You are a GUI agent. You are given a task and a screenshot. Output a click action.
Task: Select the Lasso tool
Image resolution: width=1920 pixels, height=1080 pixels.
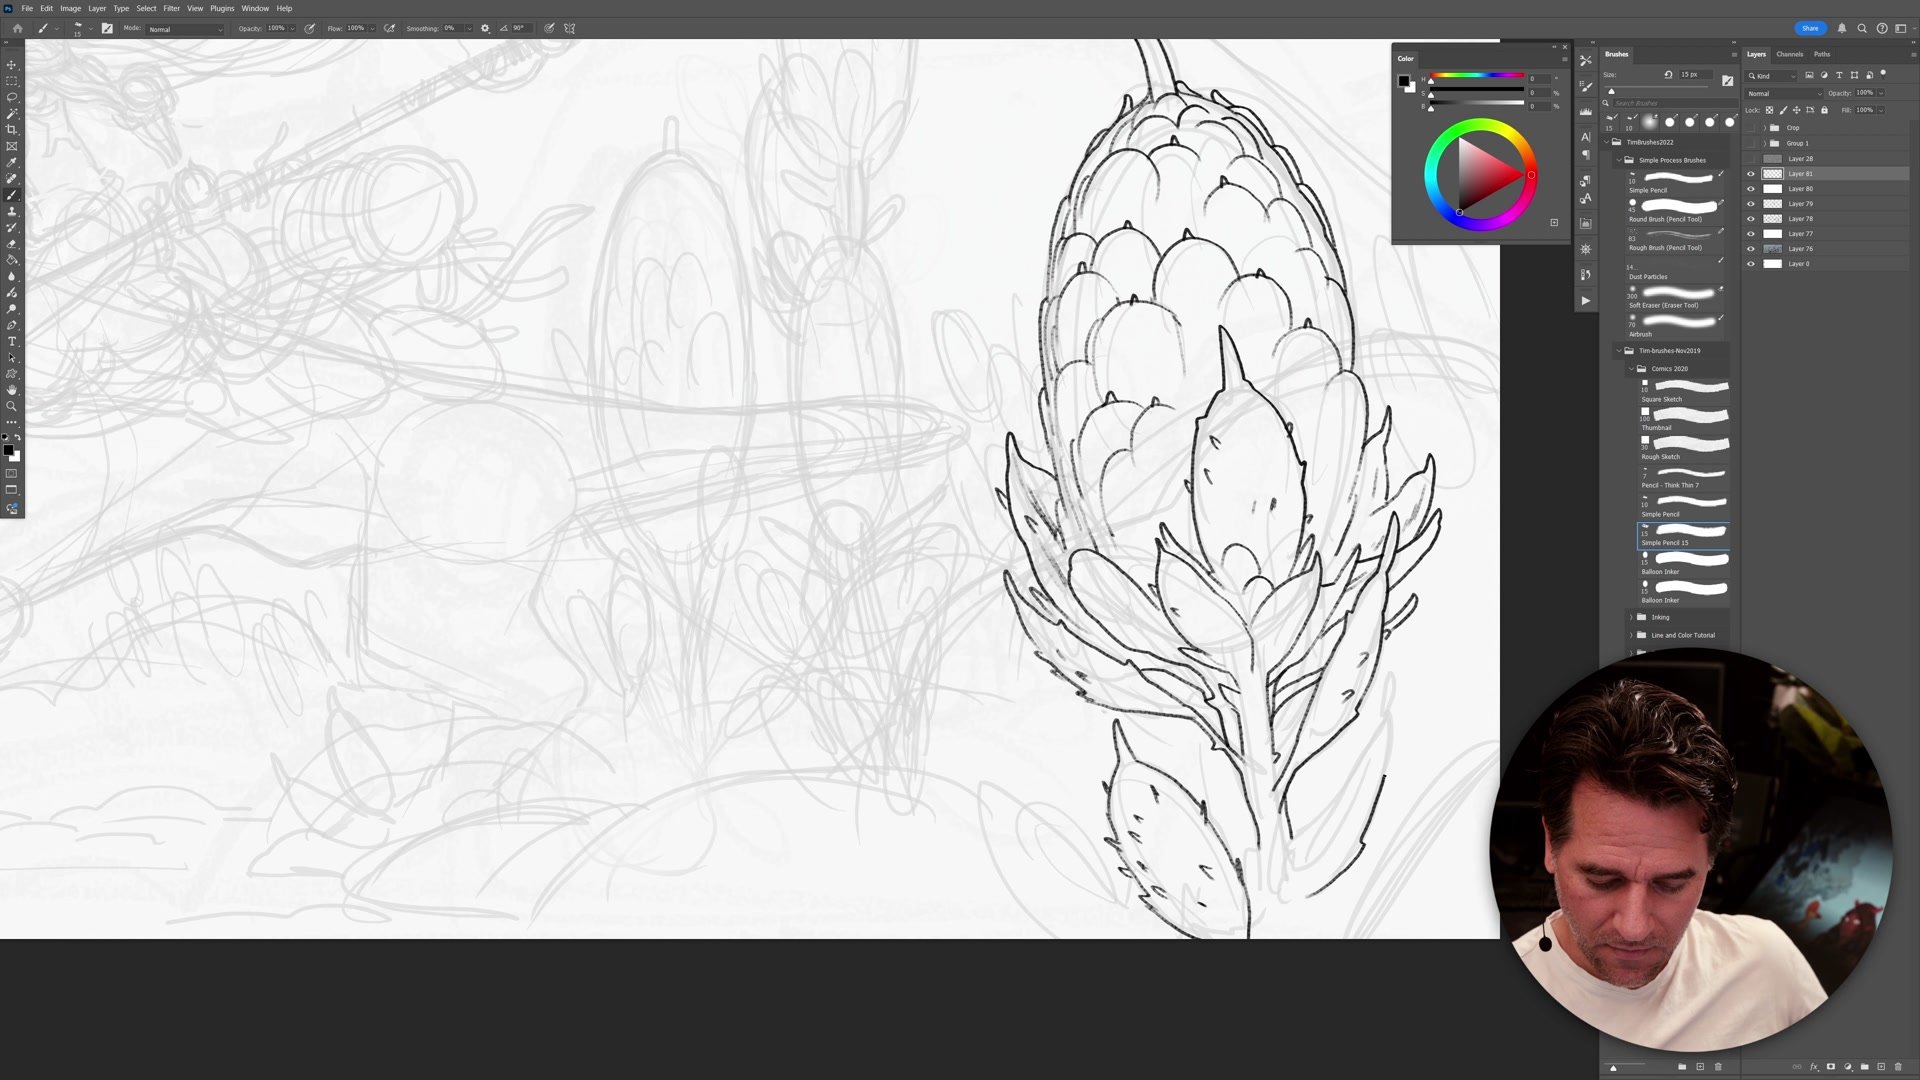(x=12, y=97)
